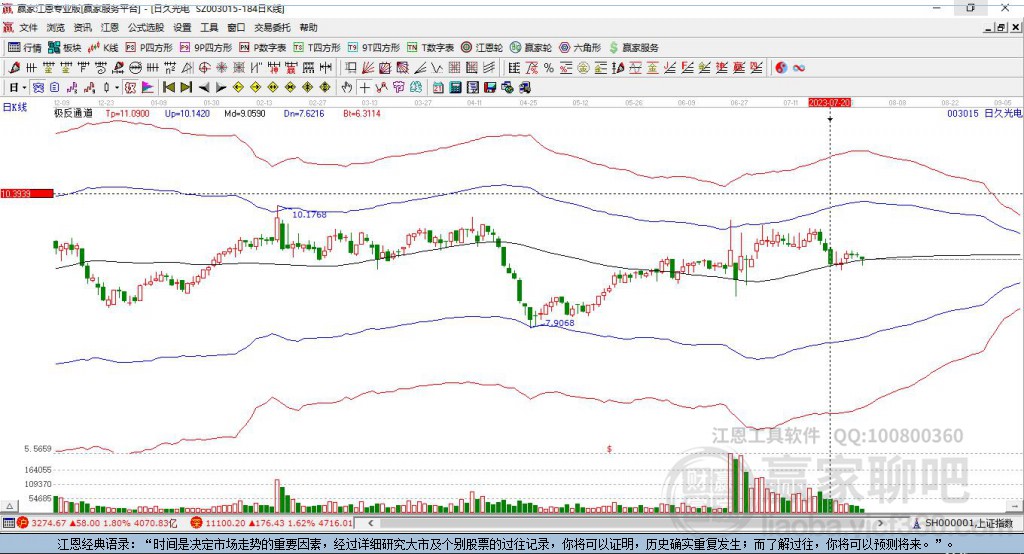
Task: Open the 资讯 menu
Action: click(82, 27)
